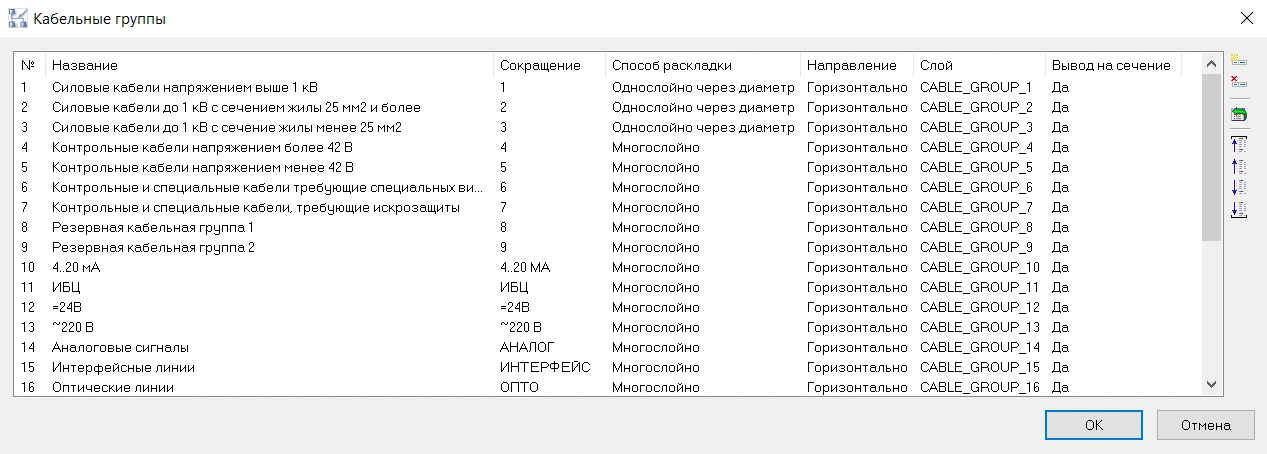Close the Кабельные группы dialog
The width and height of the screenshot is (1267, 454).
tap(1245, 18)
